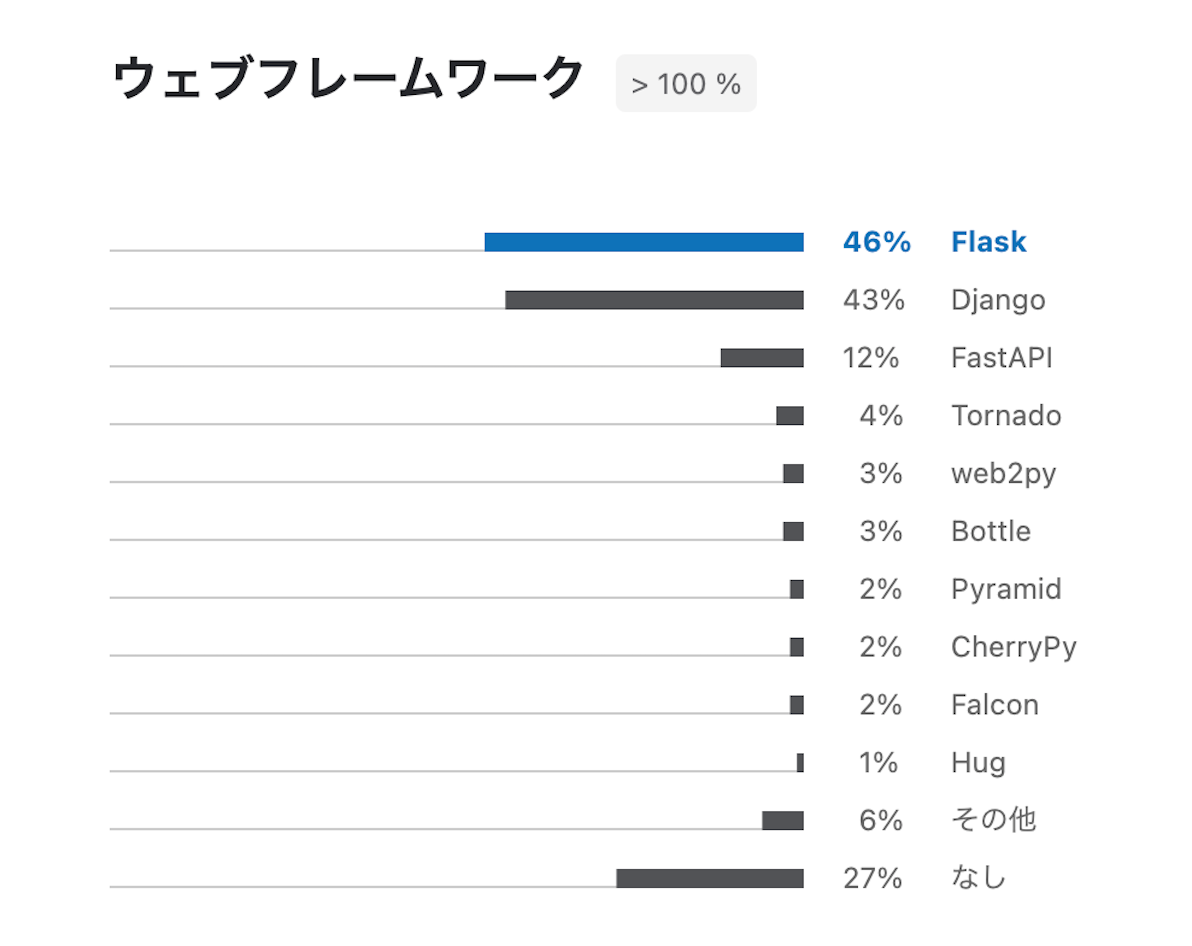
Task: Click the web2py label
Action: coord(1003,474)
